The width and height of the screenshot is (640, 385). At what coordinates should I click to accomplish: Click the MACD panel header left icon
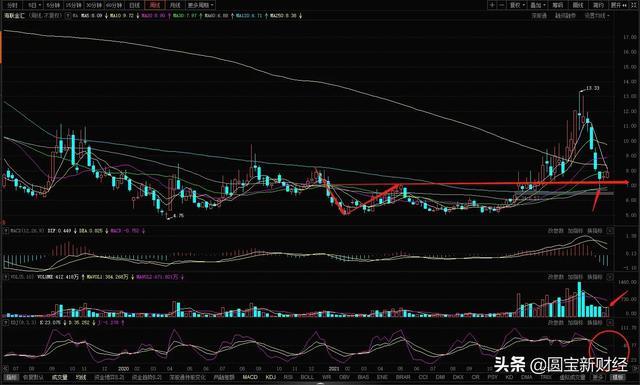6,231
